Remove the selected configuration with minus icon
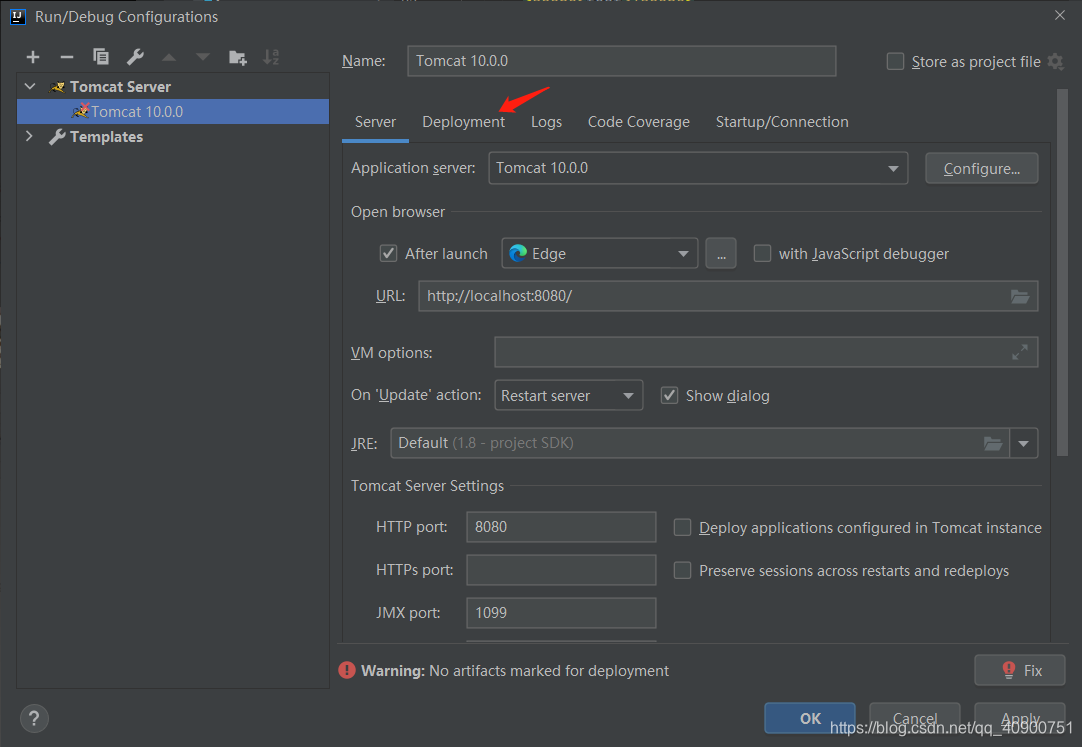This screenshot has width=1082, height=747. coord(67,57)
